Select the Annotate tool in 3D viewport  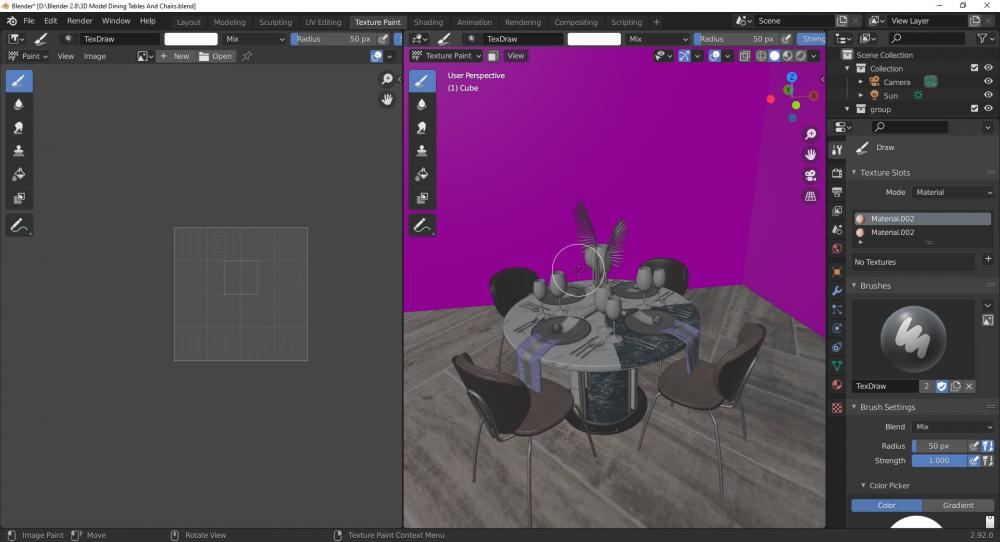[x=421, y=226]
